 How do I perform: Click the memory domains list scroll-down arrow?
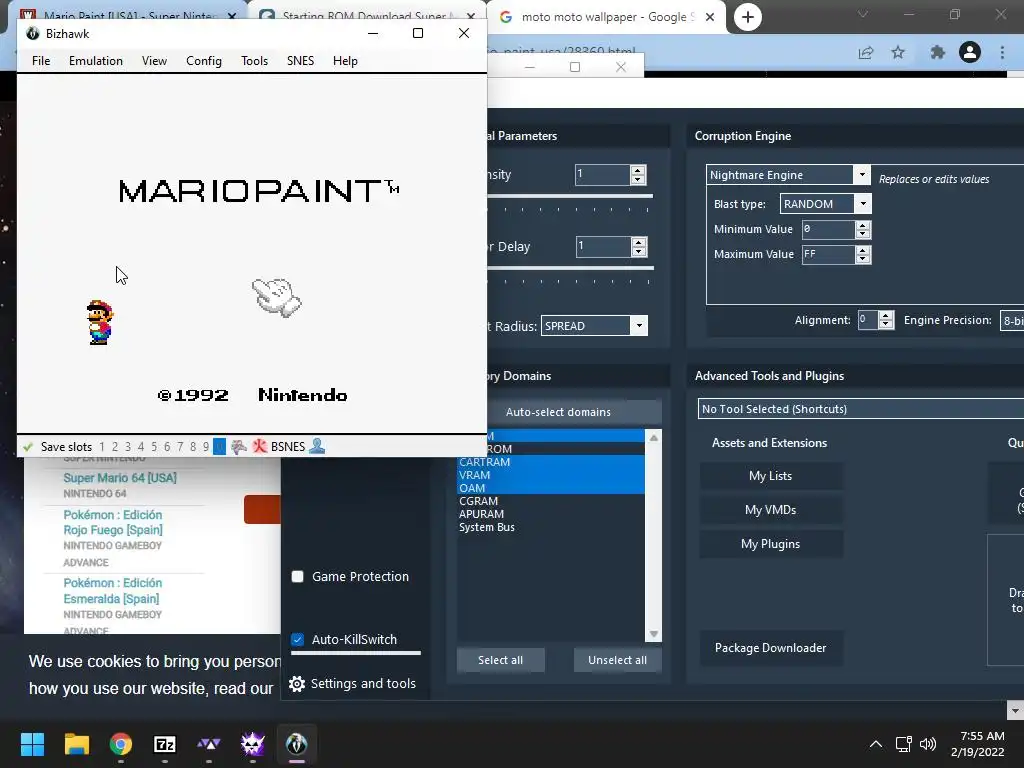654,634
